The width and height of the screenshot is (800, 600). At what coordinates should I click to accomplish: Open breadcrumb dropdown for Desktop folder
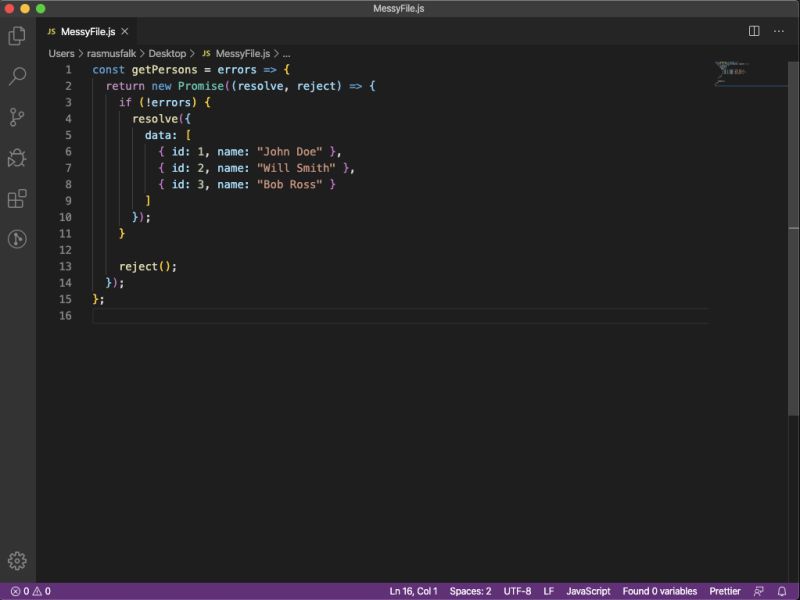170,53
